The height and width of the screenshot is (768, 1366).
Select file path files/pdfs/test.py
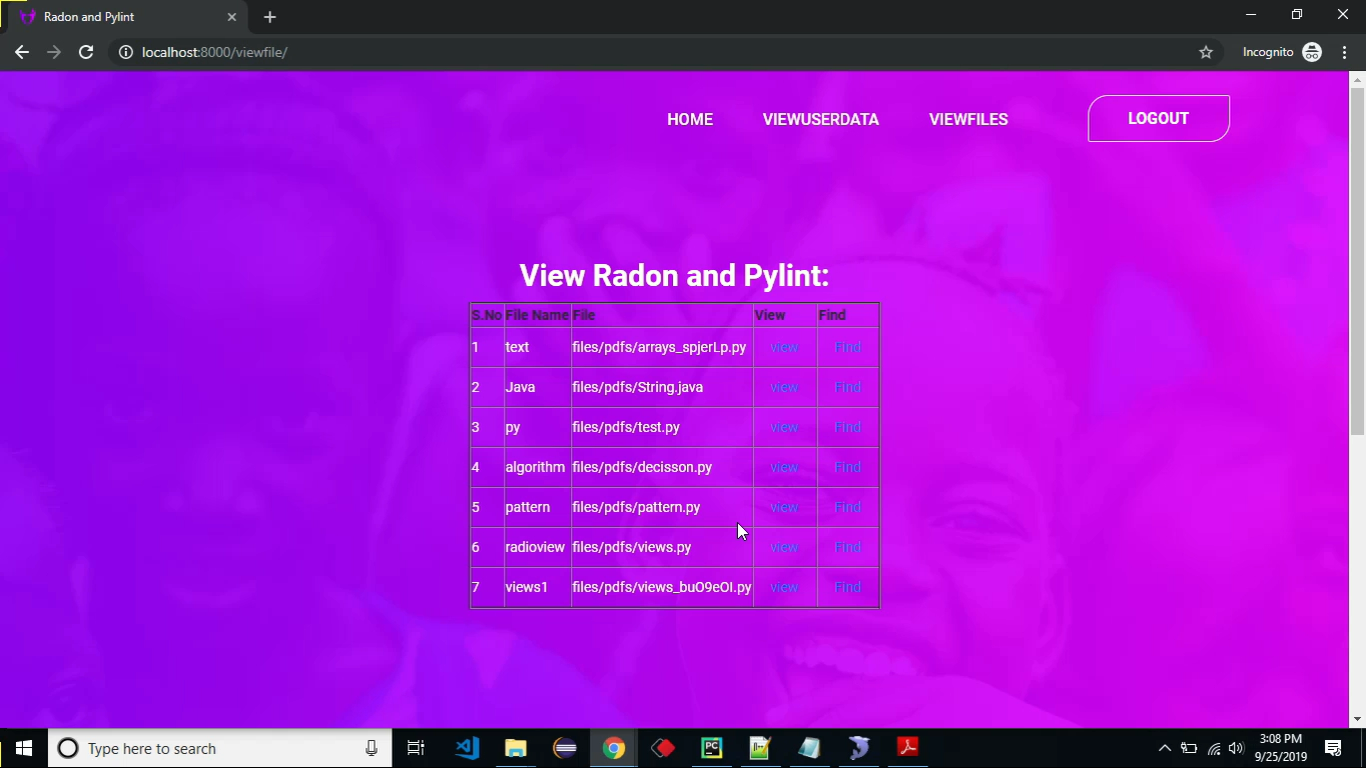[626, 427]
